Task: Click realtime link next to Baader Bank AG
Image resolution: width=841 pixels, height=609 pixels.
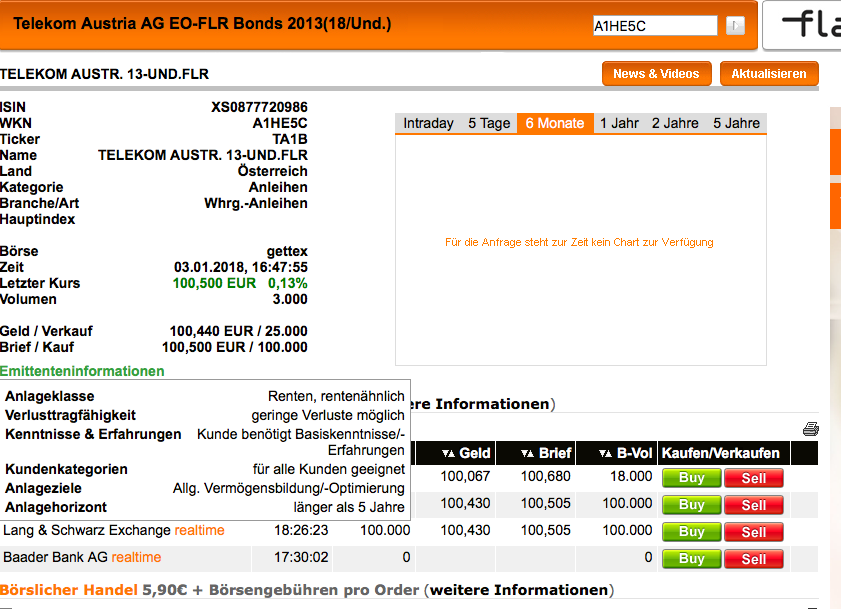Action: point(136,557)
